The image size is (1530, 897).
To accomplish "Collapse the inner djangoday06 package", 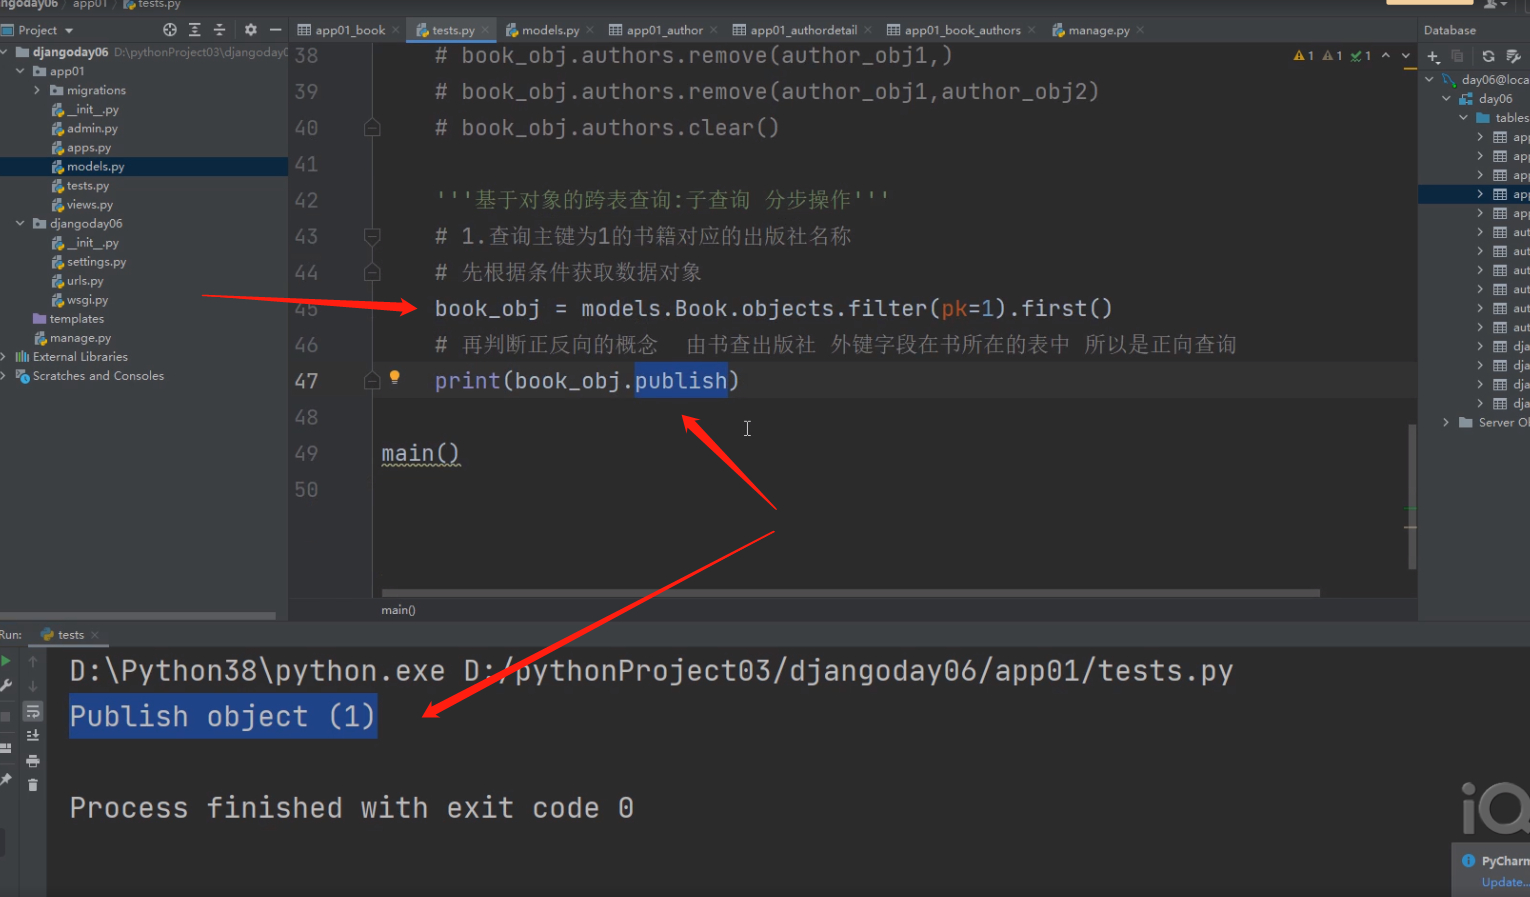I will [20, 223].
